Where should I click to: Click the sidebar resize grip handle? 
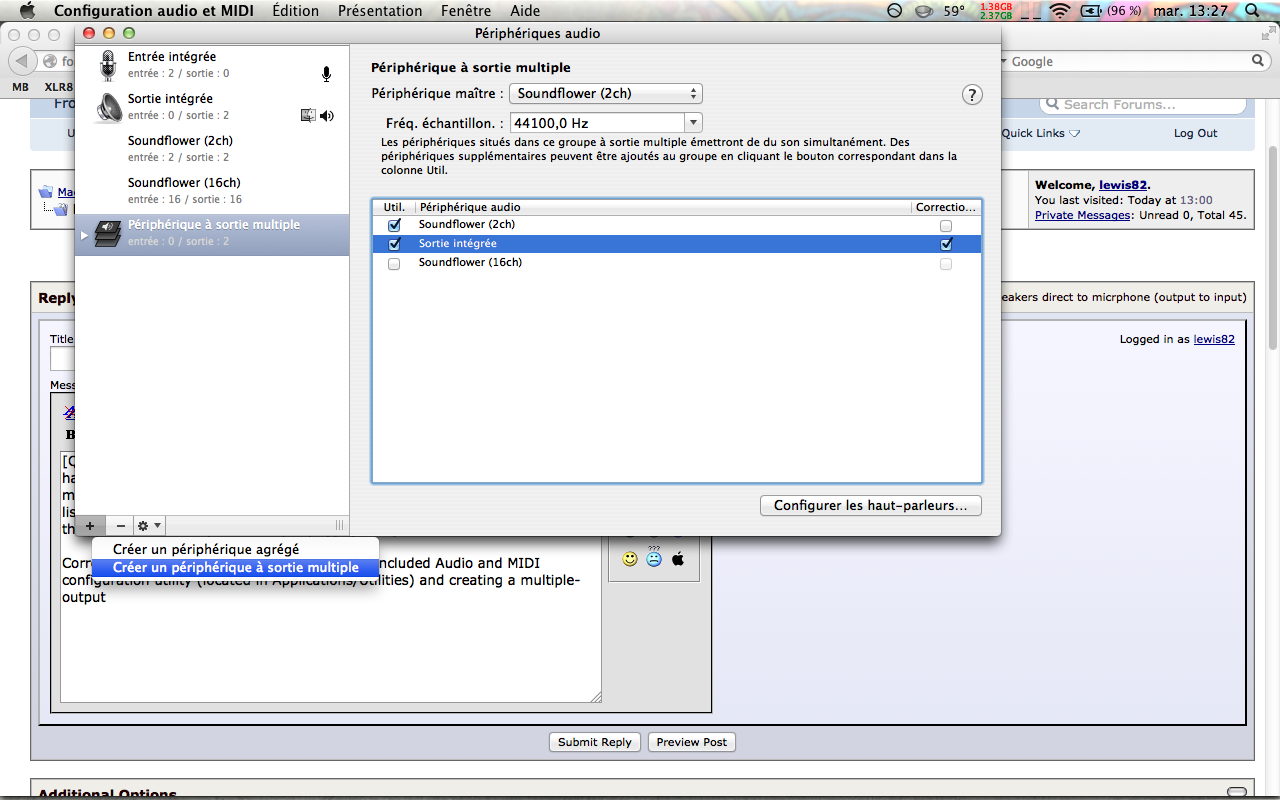point(339,525)
